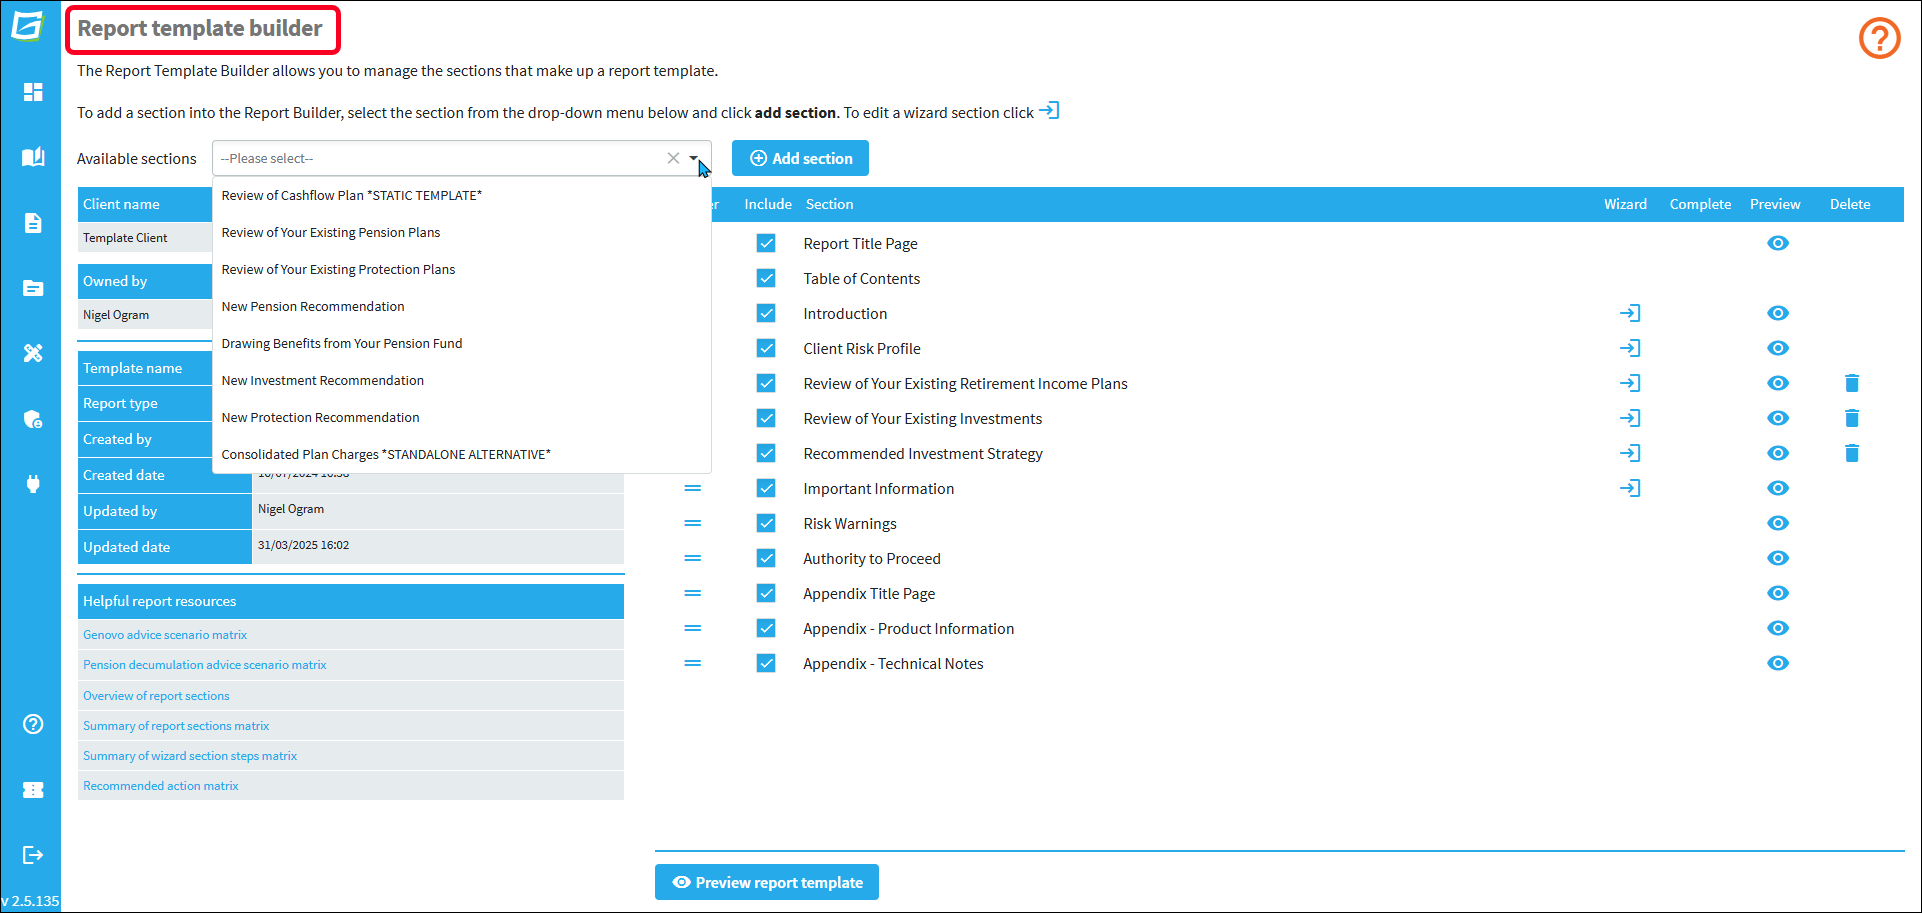The image size is (1922, 913).
Task: Uncheck Include for Introduction
Action: point(766,313)
